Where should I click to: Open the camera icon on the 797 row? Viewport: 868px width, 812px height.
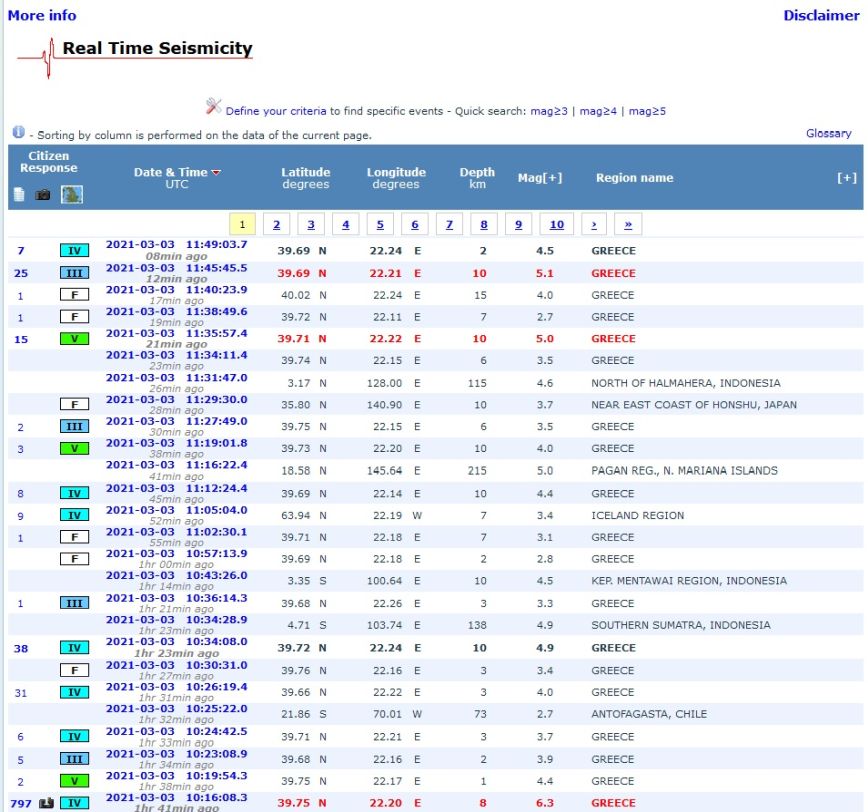(45, 803)
